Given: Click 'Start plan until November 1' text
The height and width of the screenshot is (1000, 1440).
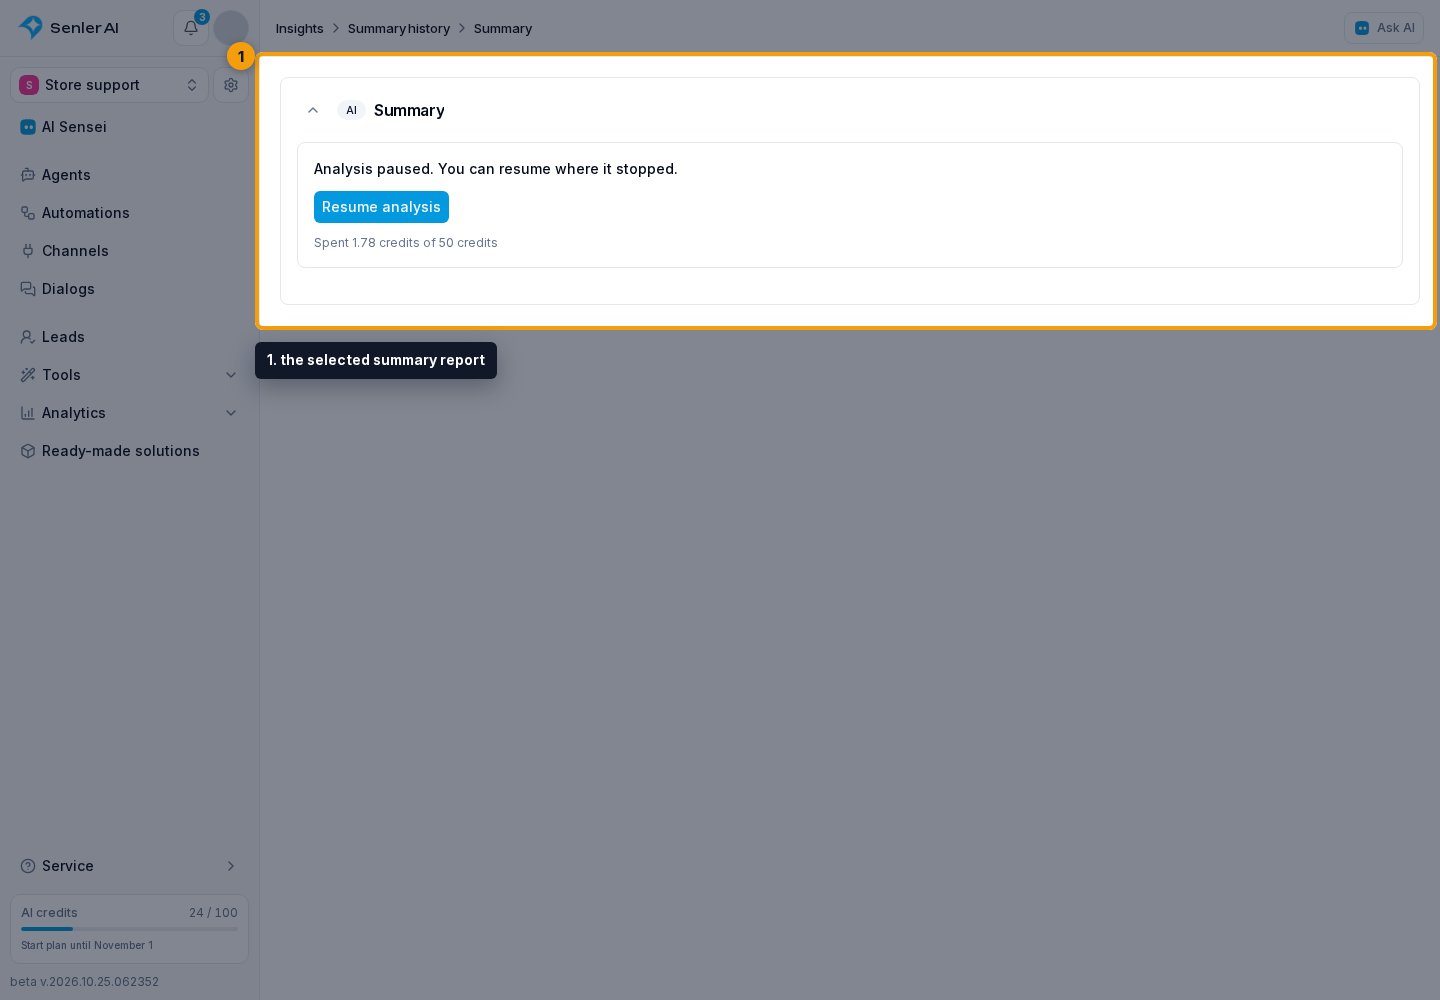Looking at the screenshot, I should (87, 945).
